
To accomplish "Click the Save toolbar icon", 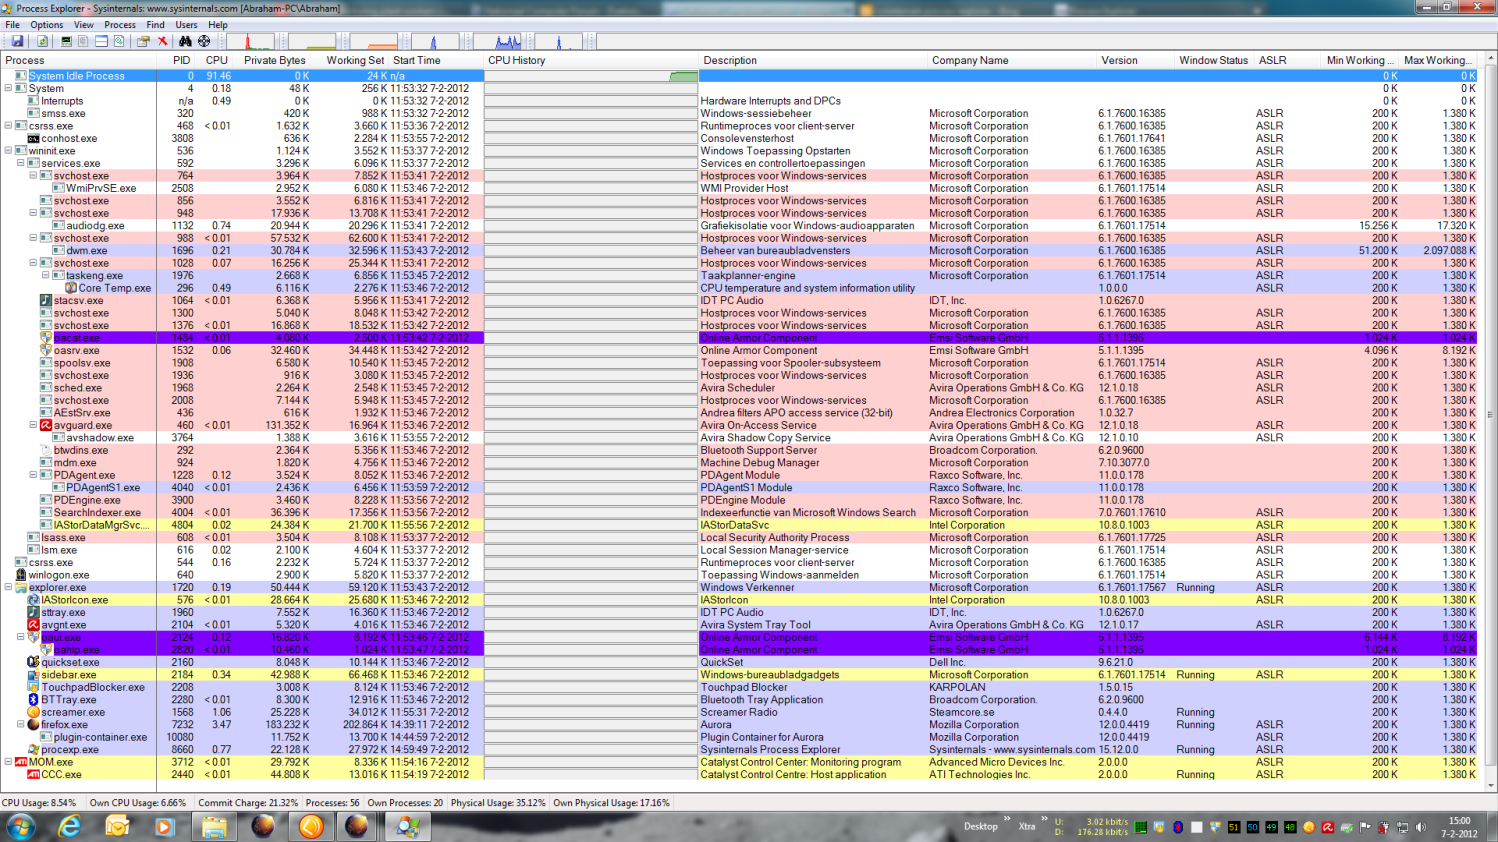I will tap(17, 41).
